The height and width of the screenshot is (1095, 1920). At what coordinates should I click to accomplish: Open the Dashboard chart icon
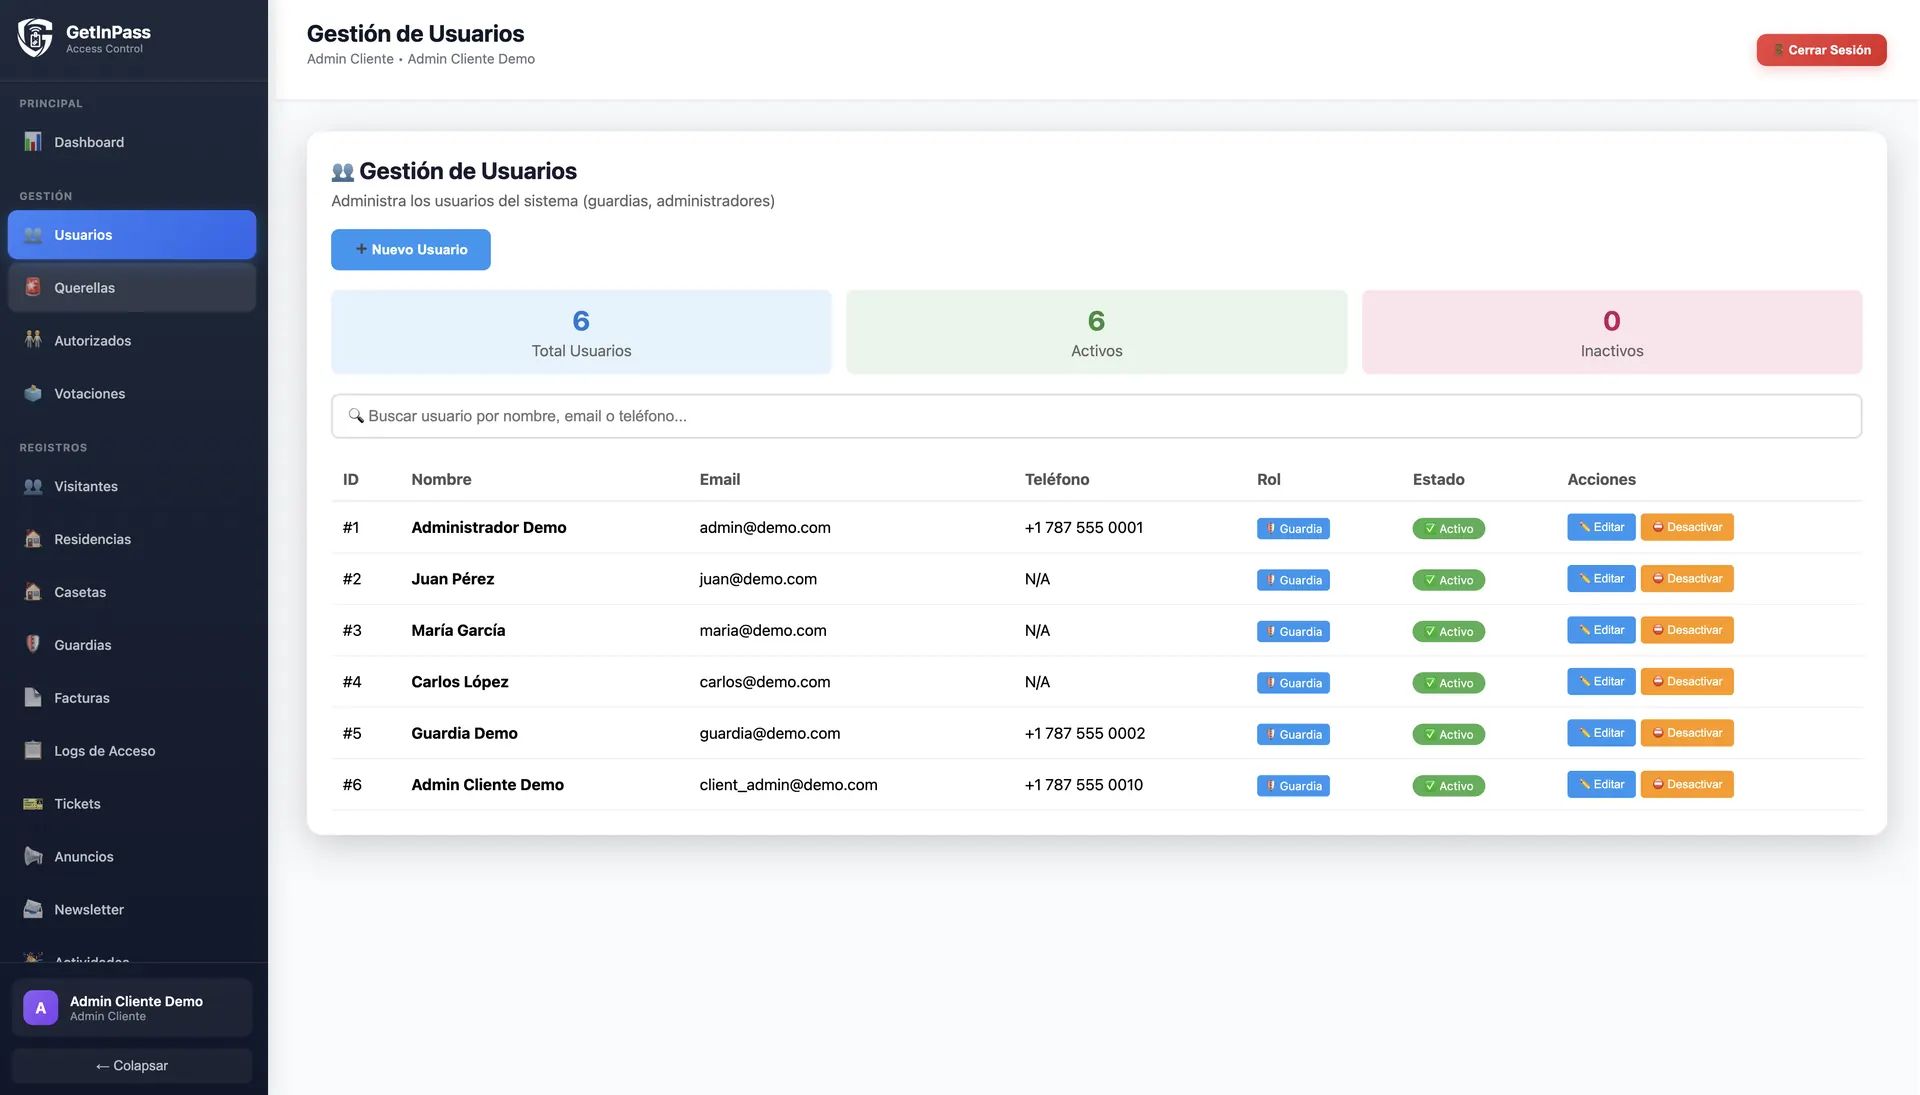click(33, 142)
